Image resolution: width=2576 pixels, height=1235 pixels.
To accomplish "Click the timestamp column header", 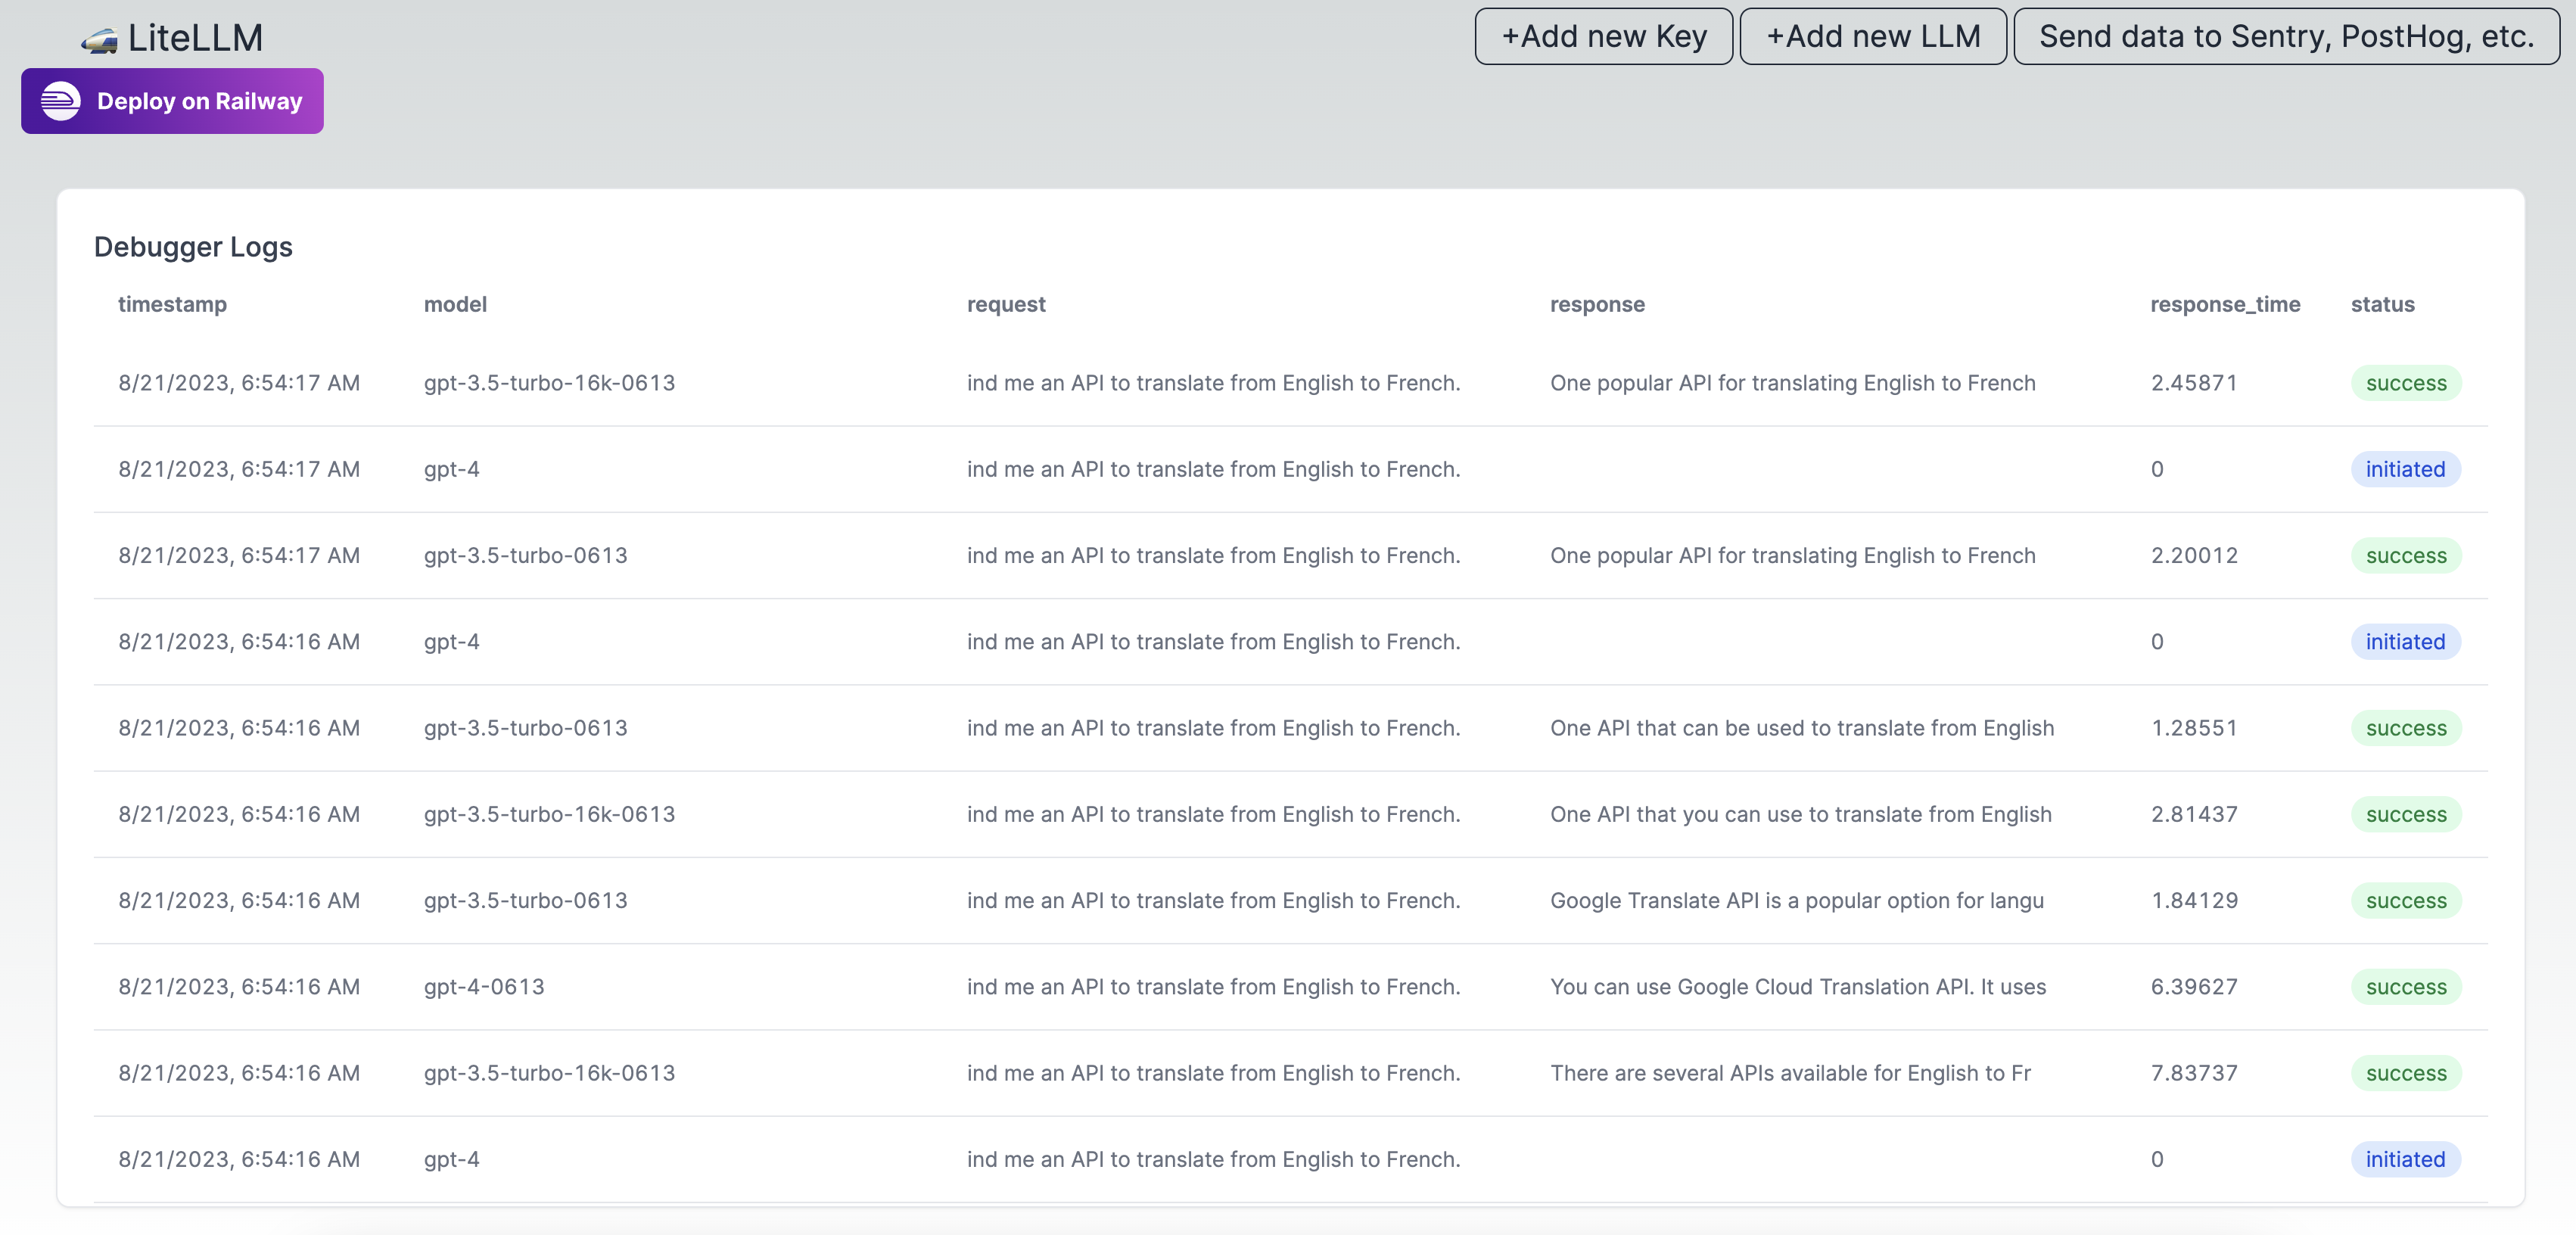I will [x=172, y=304].
